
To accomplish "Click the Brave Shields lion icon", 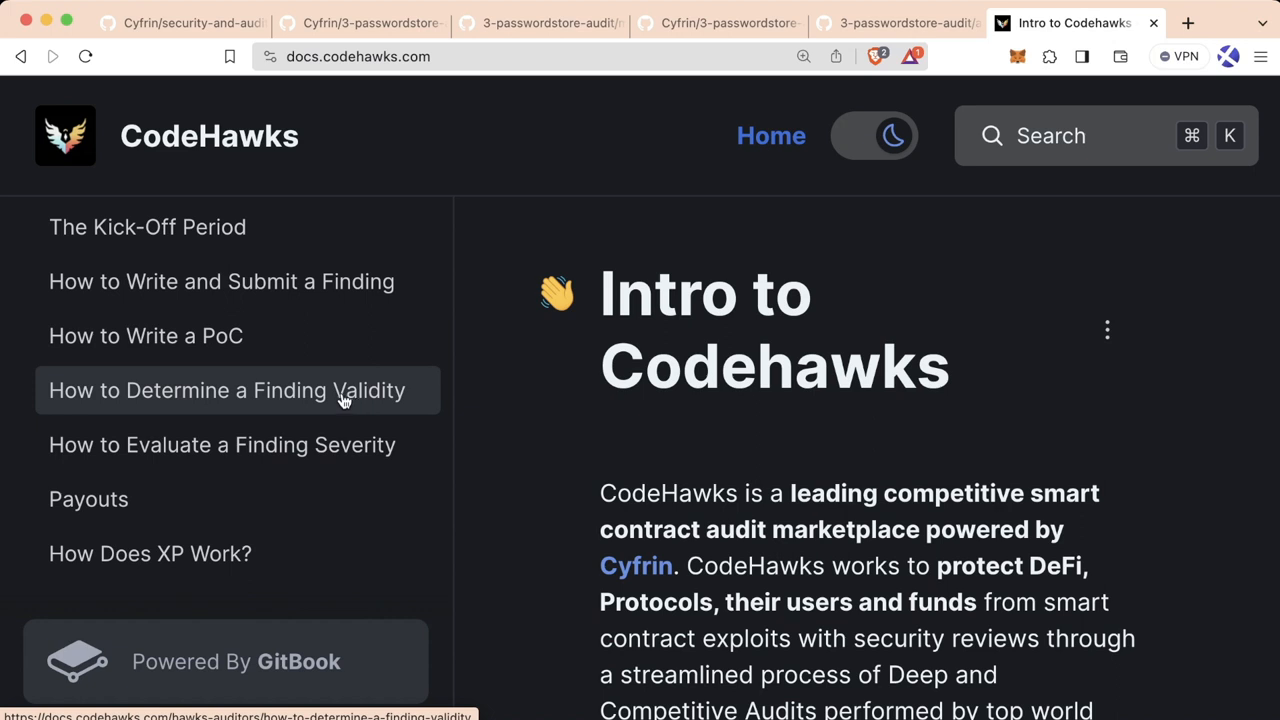I will click(x=876, y=57).
